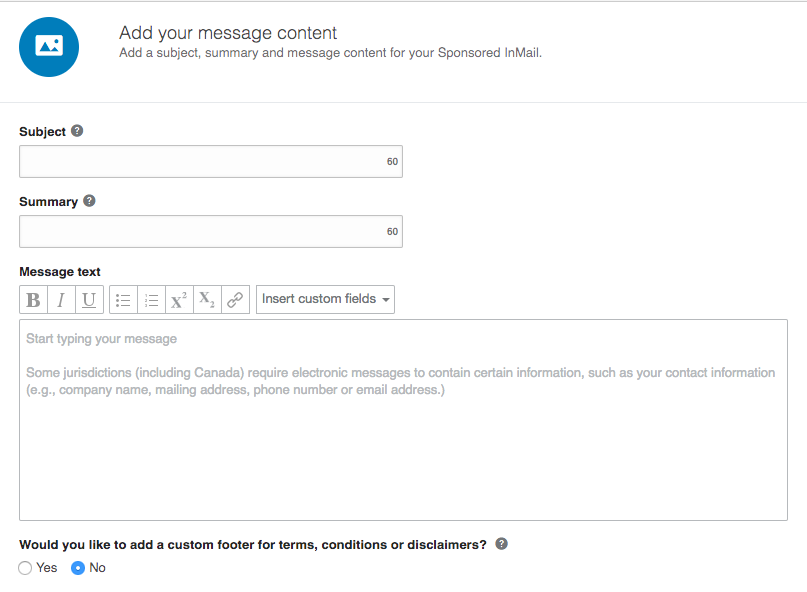Click the blue image icon in header
Viewport: 807px width, 592px height.
click(49, 47)
